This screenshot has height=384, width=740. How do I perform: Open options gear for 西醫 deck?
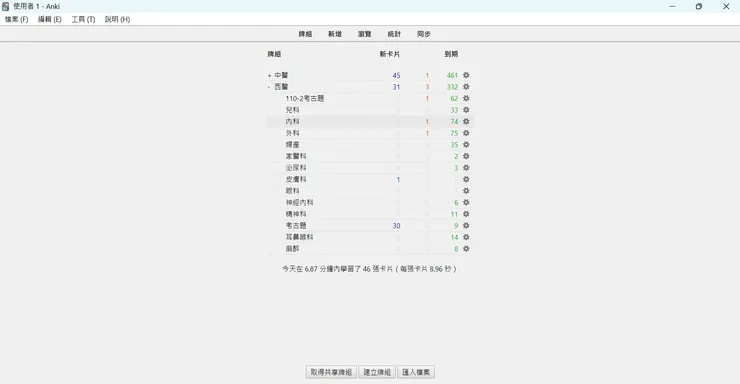pos(466,87)
